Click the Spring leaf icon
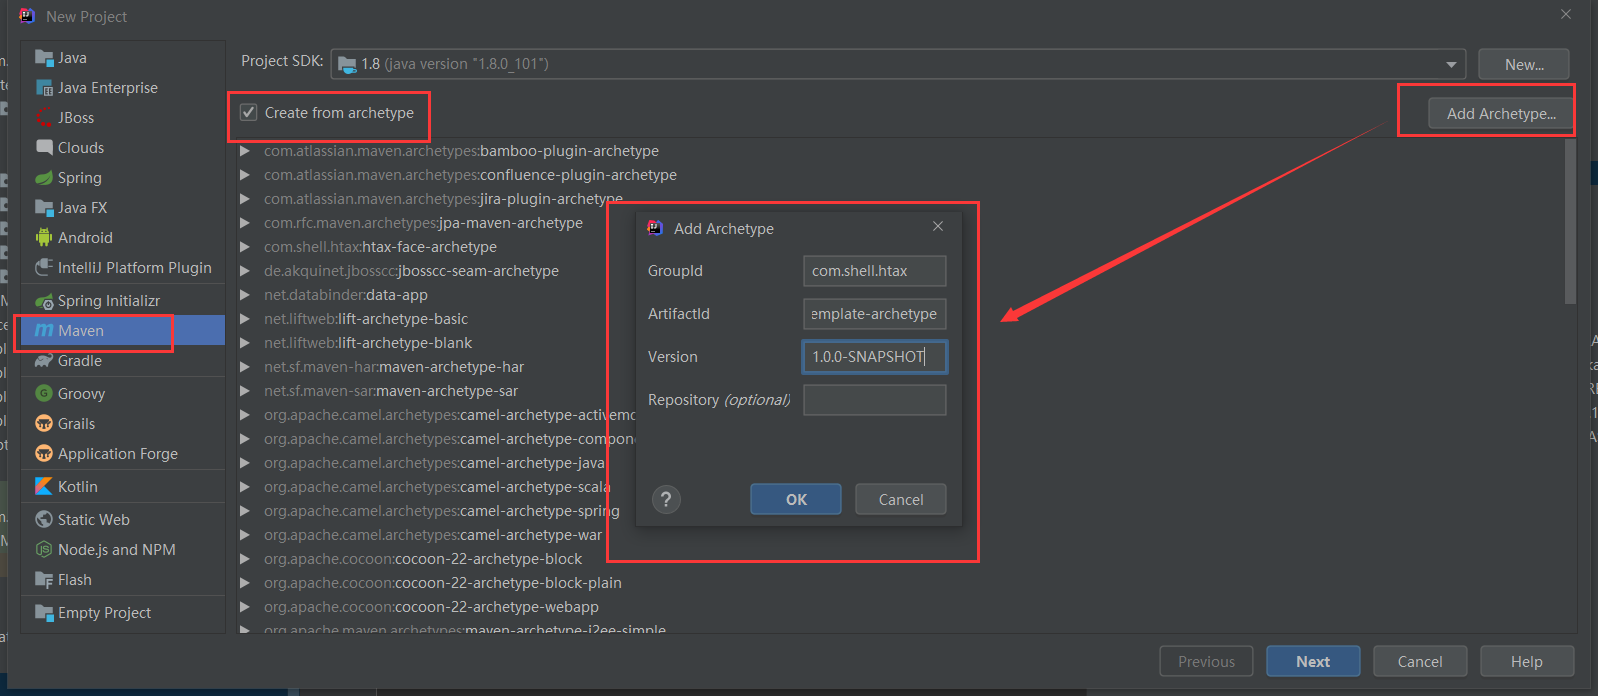The height and width of the screenshot is (696, 1598). point(44,178)
